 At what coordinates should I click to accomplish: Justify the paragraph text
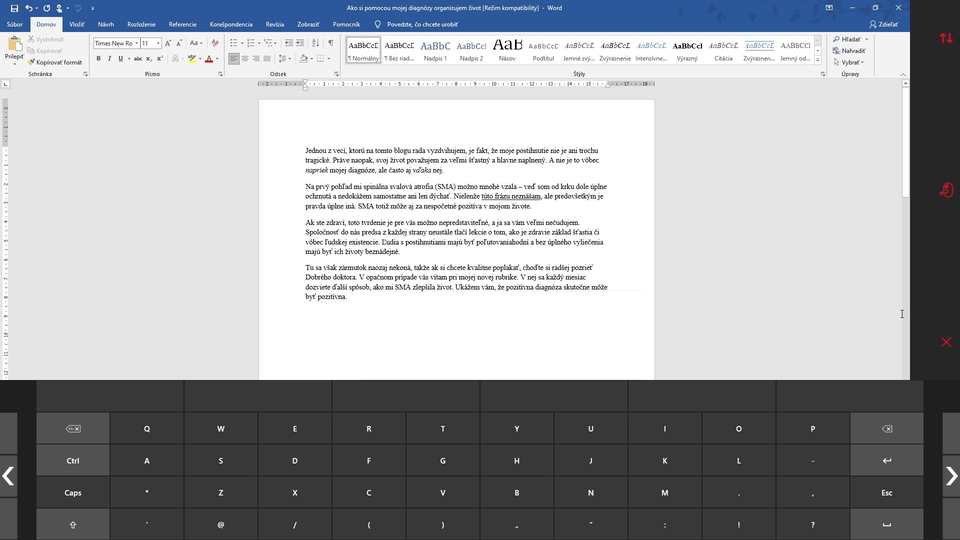point(267,59)
